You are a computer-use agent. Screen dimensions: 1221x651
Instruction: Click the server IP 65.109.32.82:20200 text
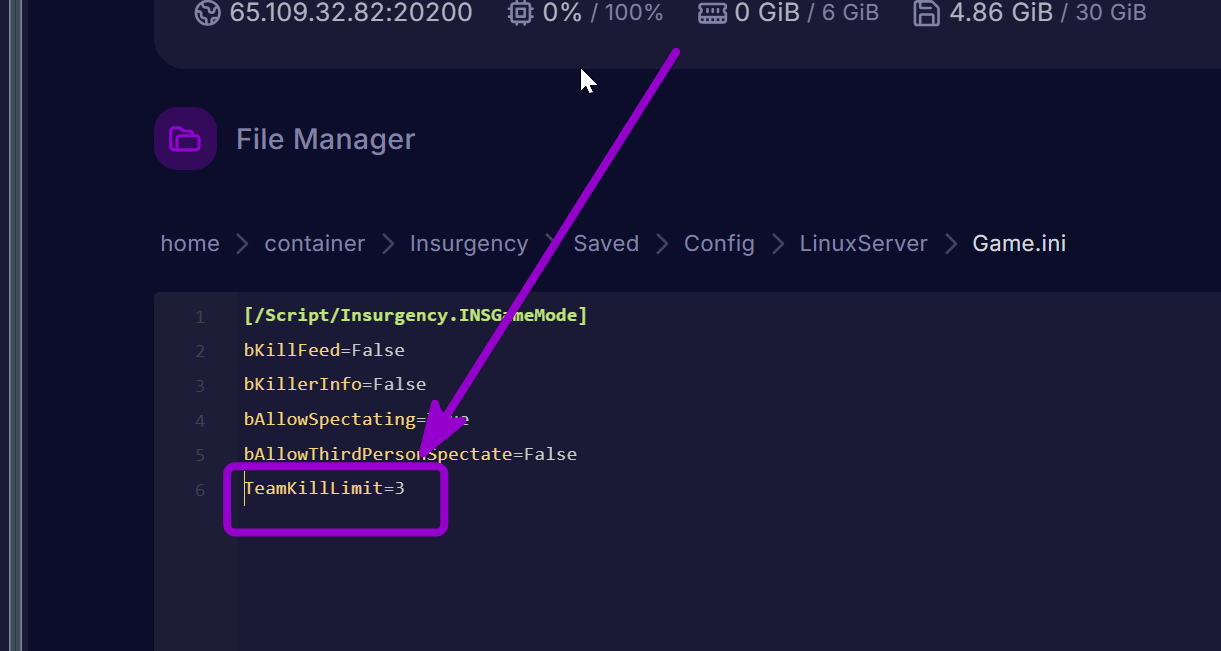coord(351,13)
